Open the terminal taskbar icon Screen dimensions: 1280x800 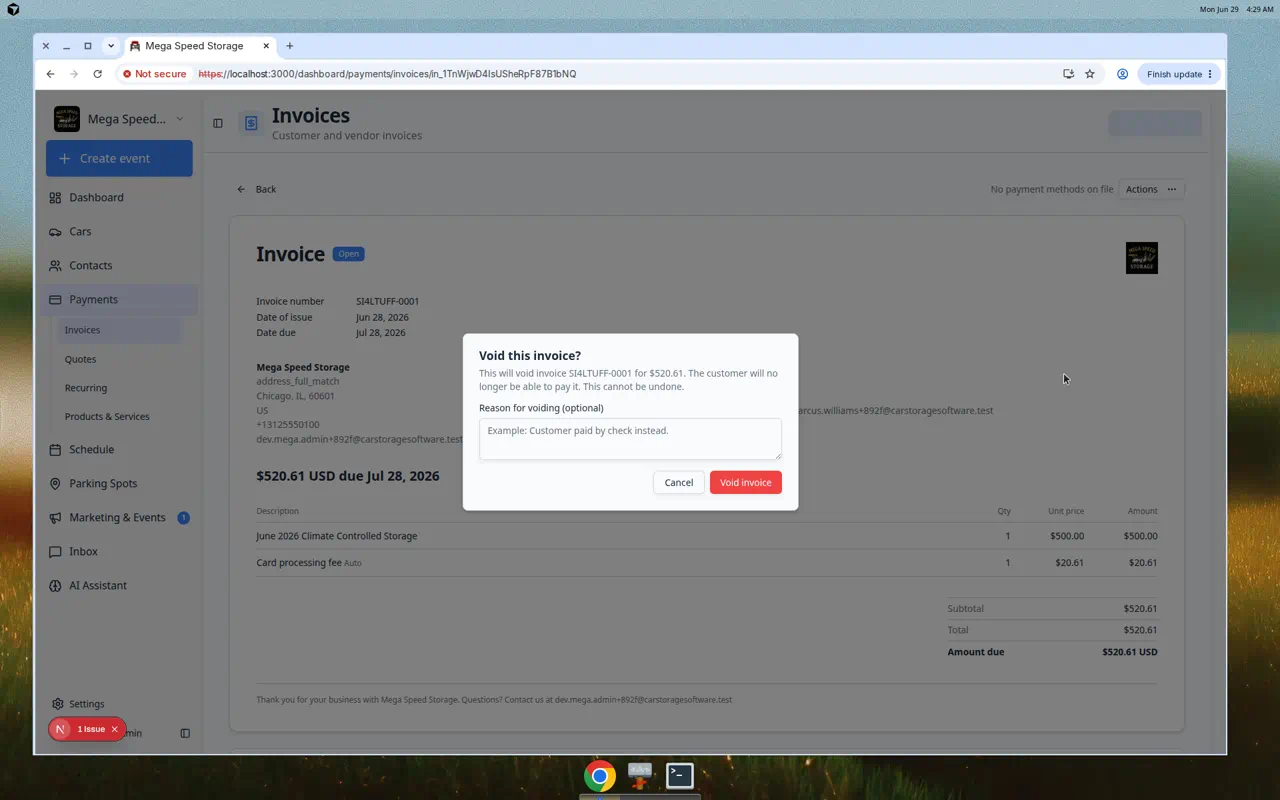coord(680,775)
